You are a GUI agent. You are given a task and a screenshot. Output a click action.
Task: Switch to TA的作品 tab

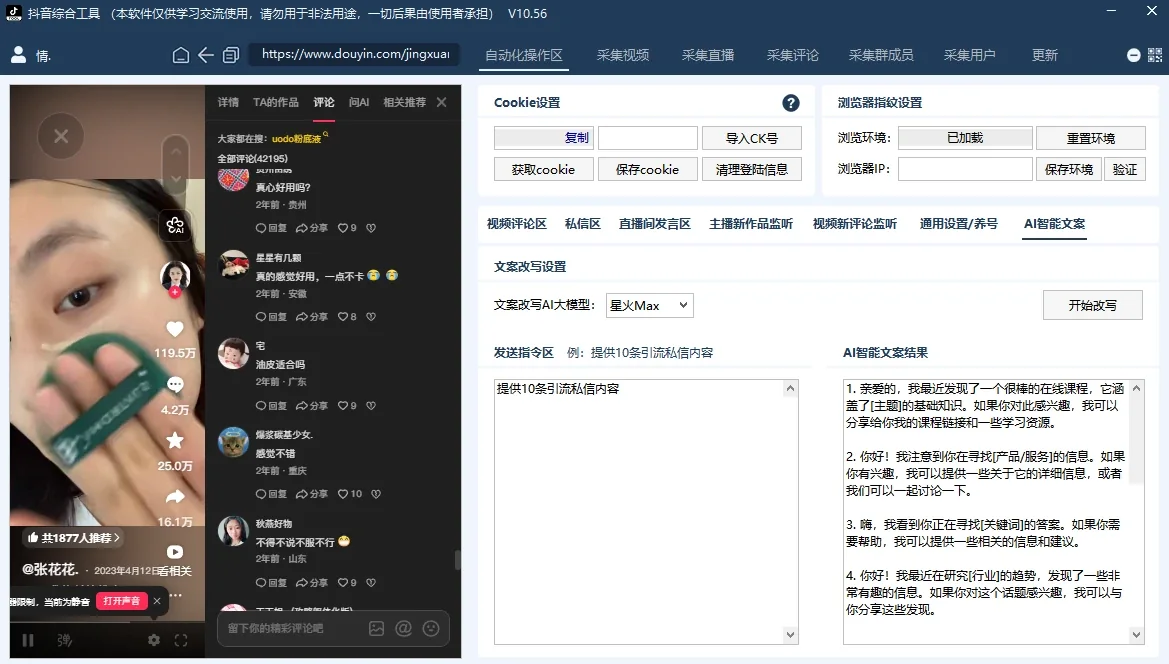coord(275,102)
